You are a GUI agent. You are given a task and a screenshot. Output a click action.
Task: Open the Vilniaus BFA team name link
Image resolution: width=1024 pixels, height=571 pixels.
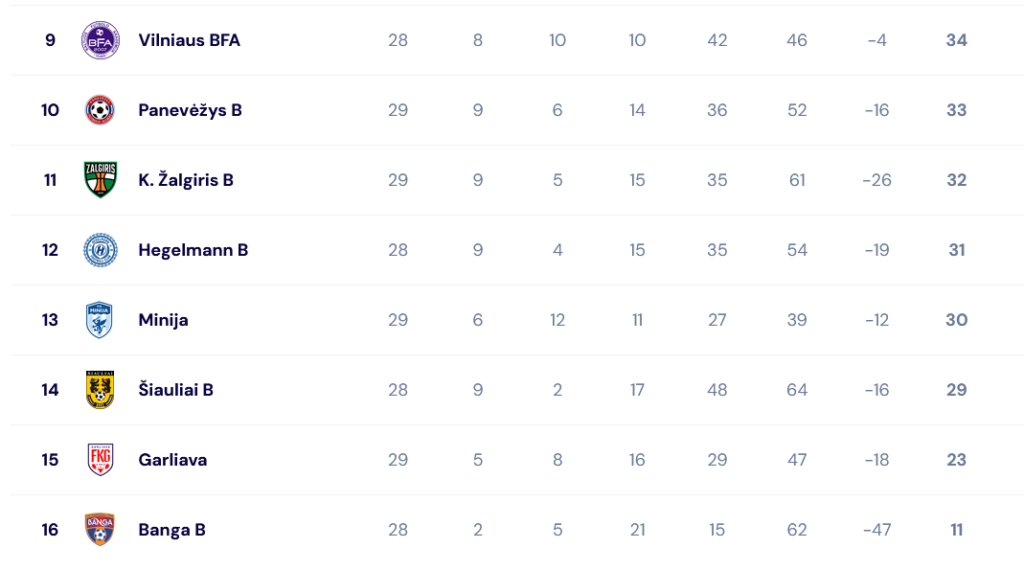[x=189, y=40]
